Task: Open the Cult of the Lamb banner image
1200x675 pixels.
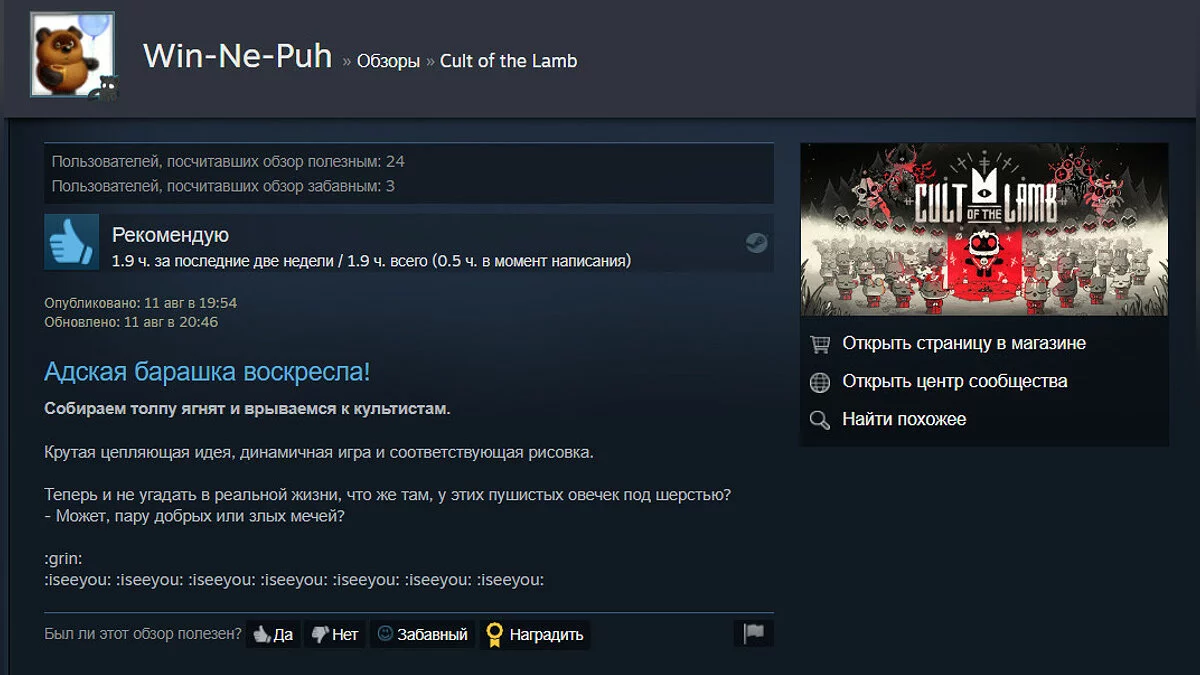Action: [x=984, y=230]
